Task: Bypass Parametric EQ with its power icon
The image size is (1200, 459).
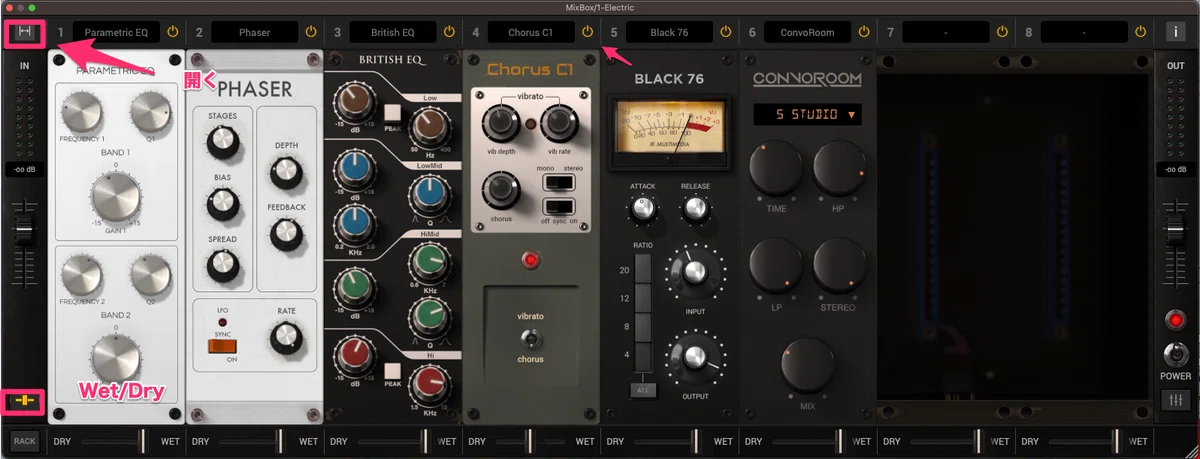Action: pos(172,33)
